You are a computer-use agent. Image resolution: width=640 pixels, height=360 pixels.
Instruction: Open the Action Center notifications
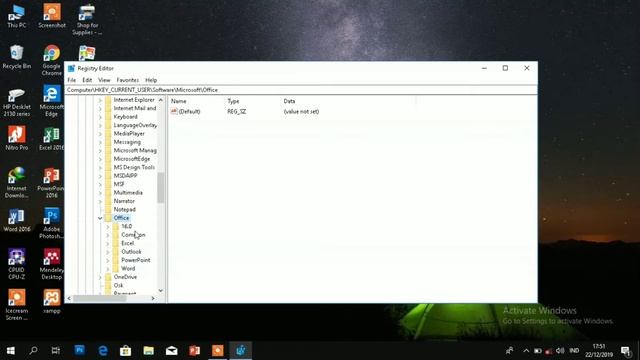click(626, 351)
